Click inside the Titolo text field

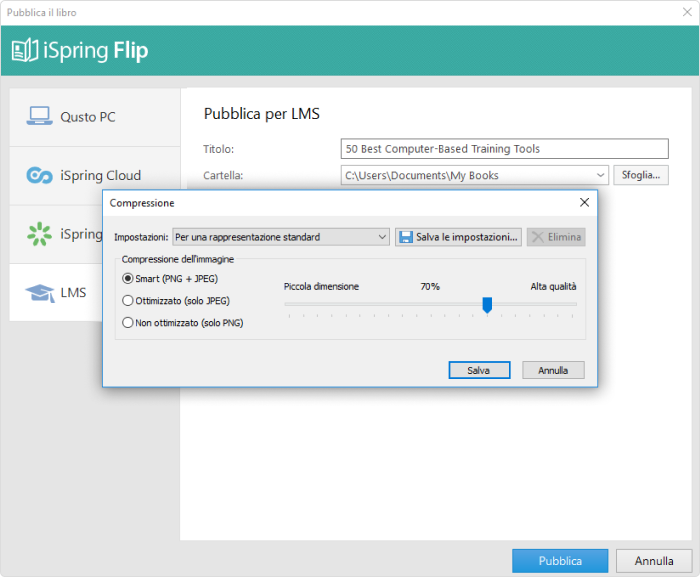pyautogui.click(x=504, y=149)
